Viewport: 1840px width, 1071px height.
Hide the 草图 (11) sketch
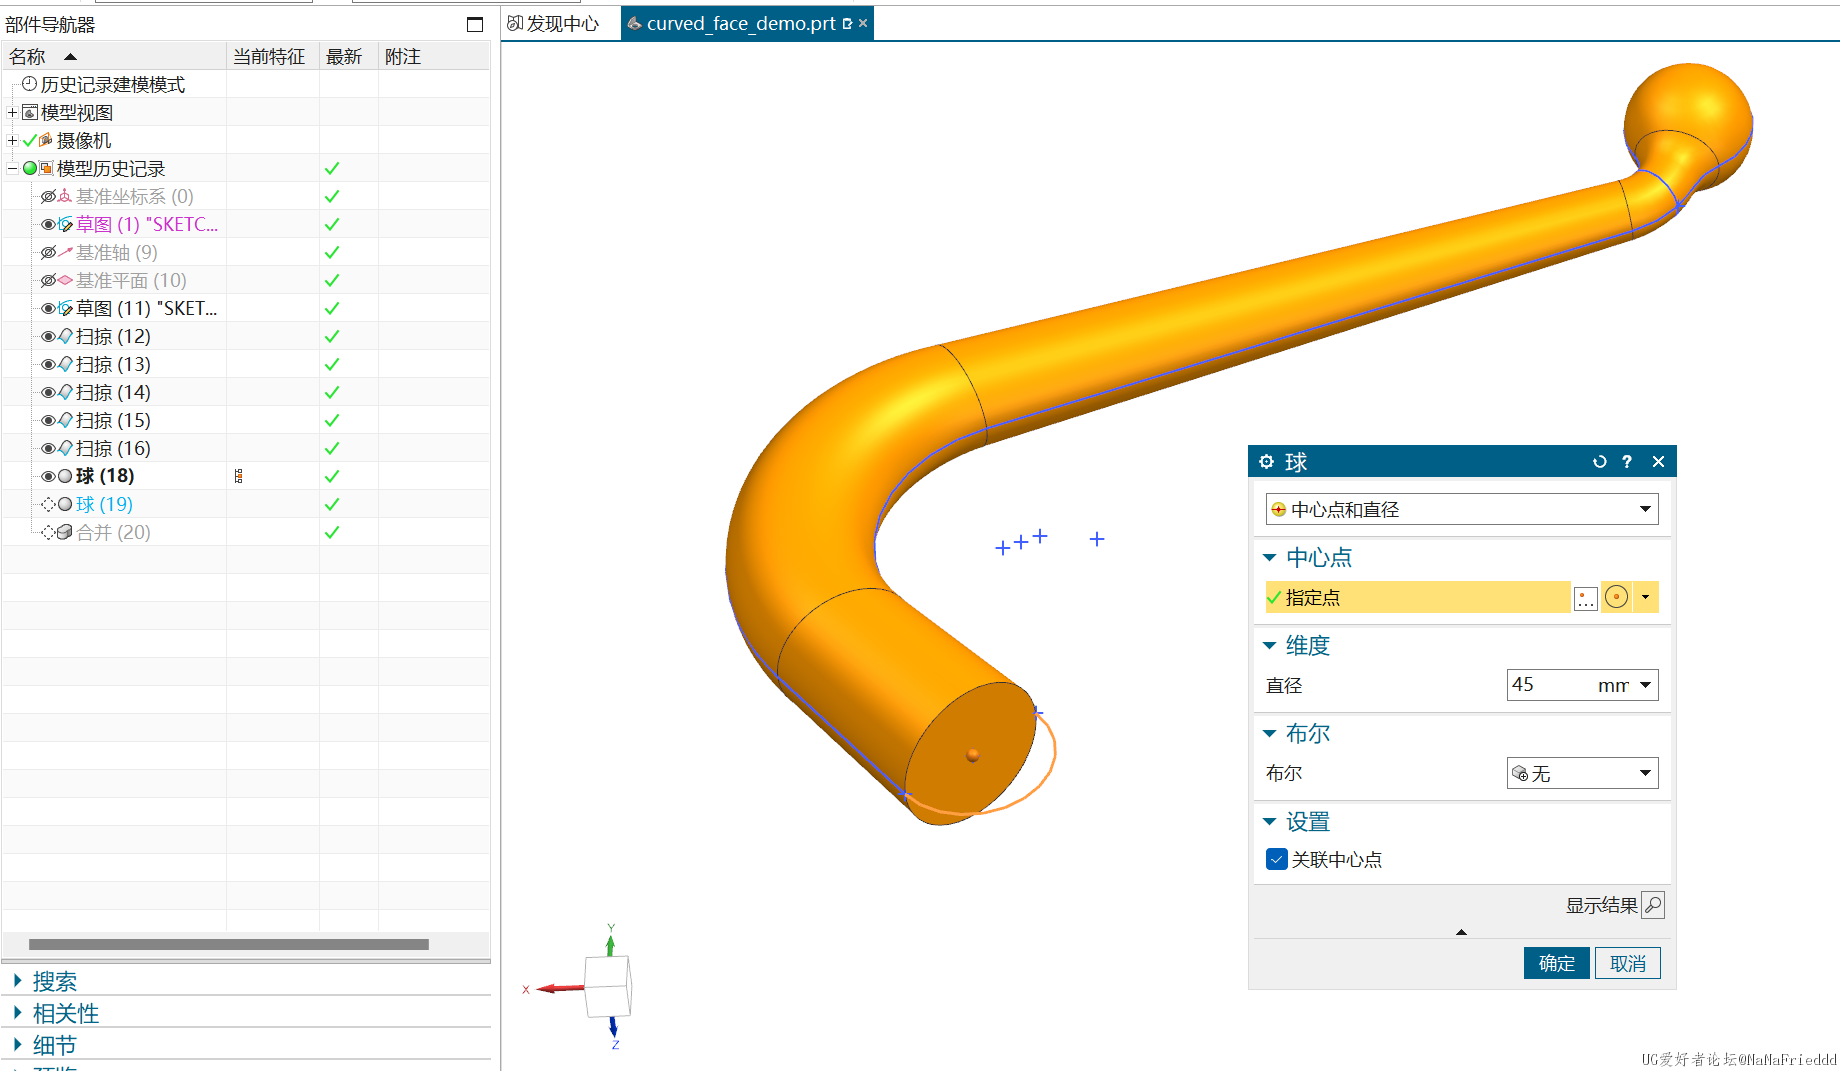(x=48, y=308)
